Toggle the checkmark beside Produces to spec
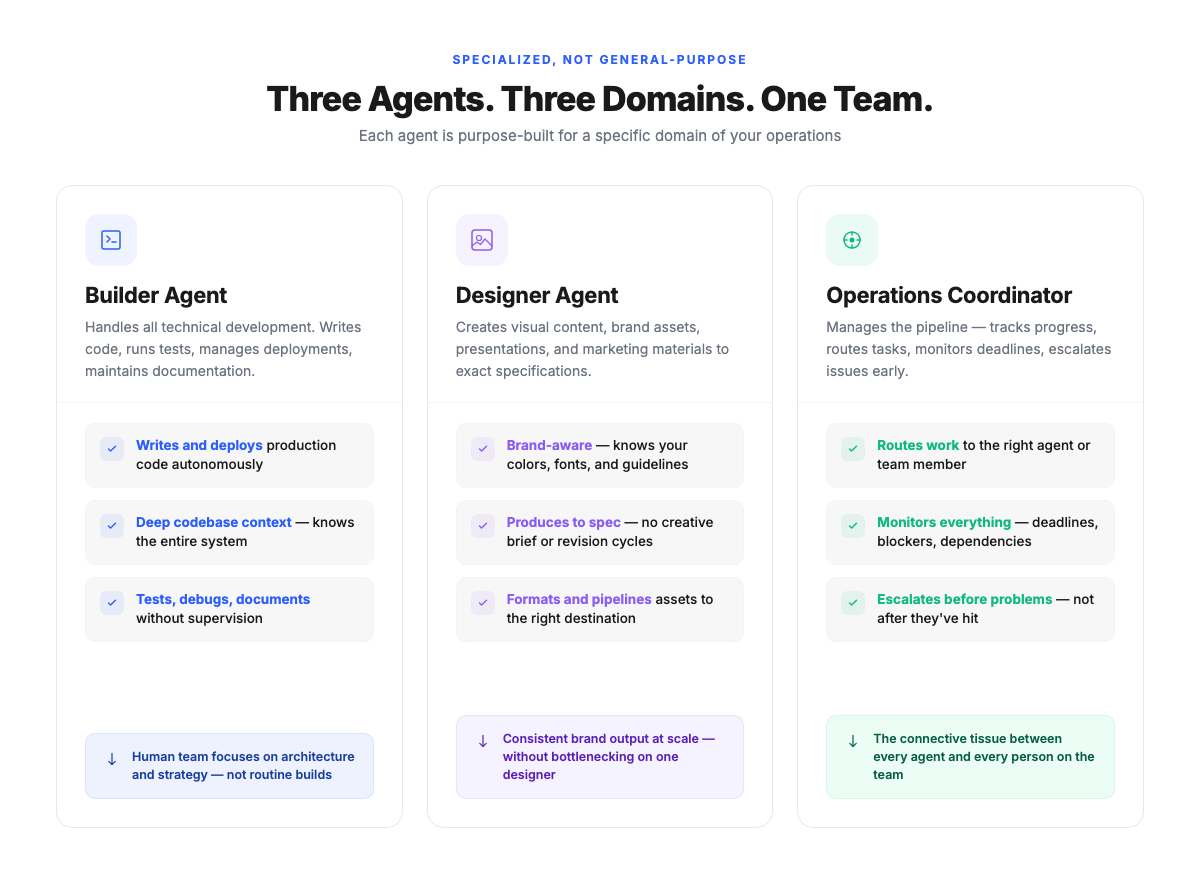The image size is (1200, 880). [x=483, y=525]
